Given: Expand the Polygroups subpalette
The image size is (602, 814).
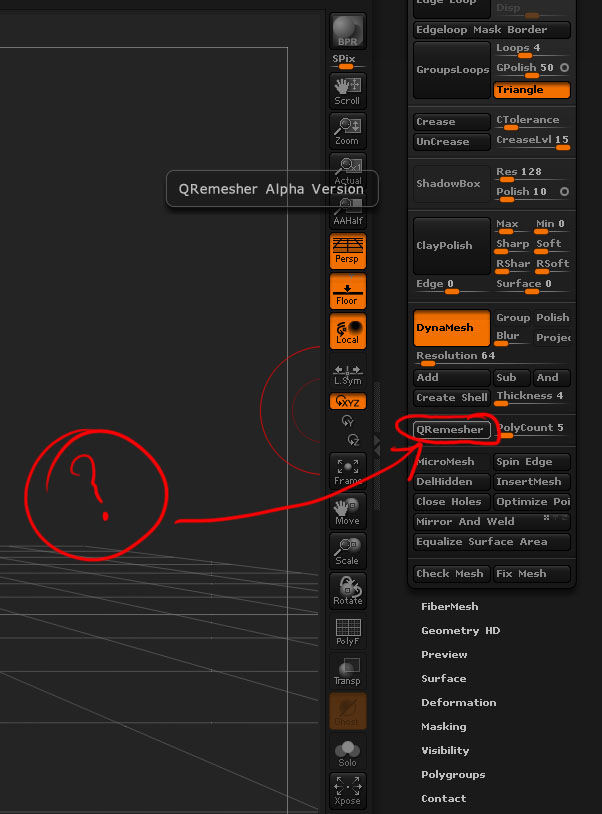Looking at the screenshot, I should tap(454, 774).
